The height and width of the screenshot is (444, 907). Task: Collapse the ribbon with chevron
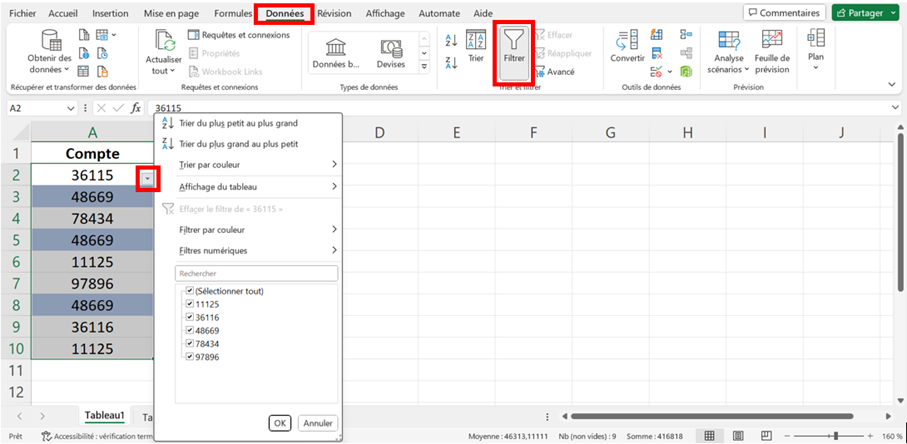(891, 84)
